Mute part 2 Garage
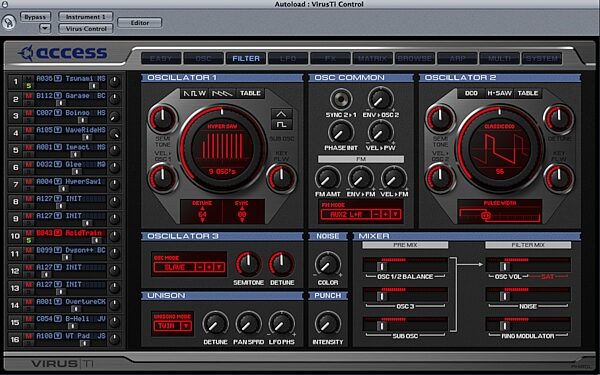The height and width of the screenshot is (375, 600). pyautogui.click(x=28, y=96)
